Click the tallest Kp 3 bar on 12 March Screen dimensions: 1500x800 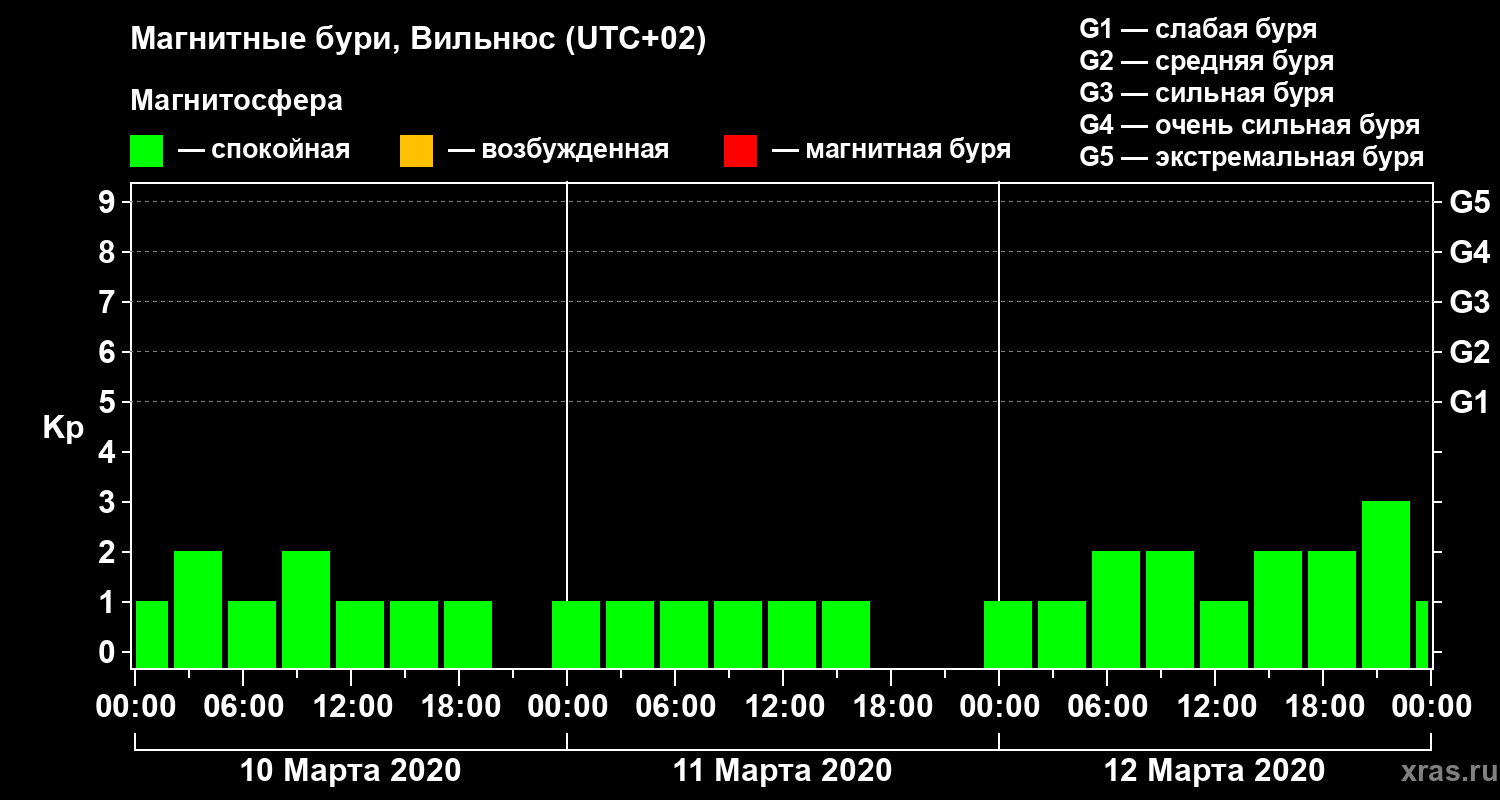pyautogui.click(x=1386, y=584)
